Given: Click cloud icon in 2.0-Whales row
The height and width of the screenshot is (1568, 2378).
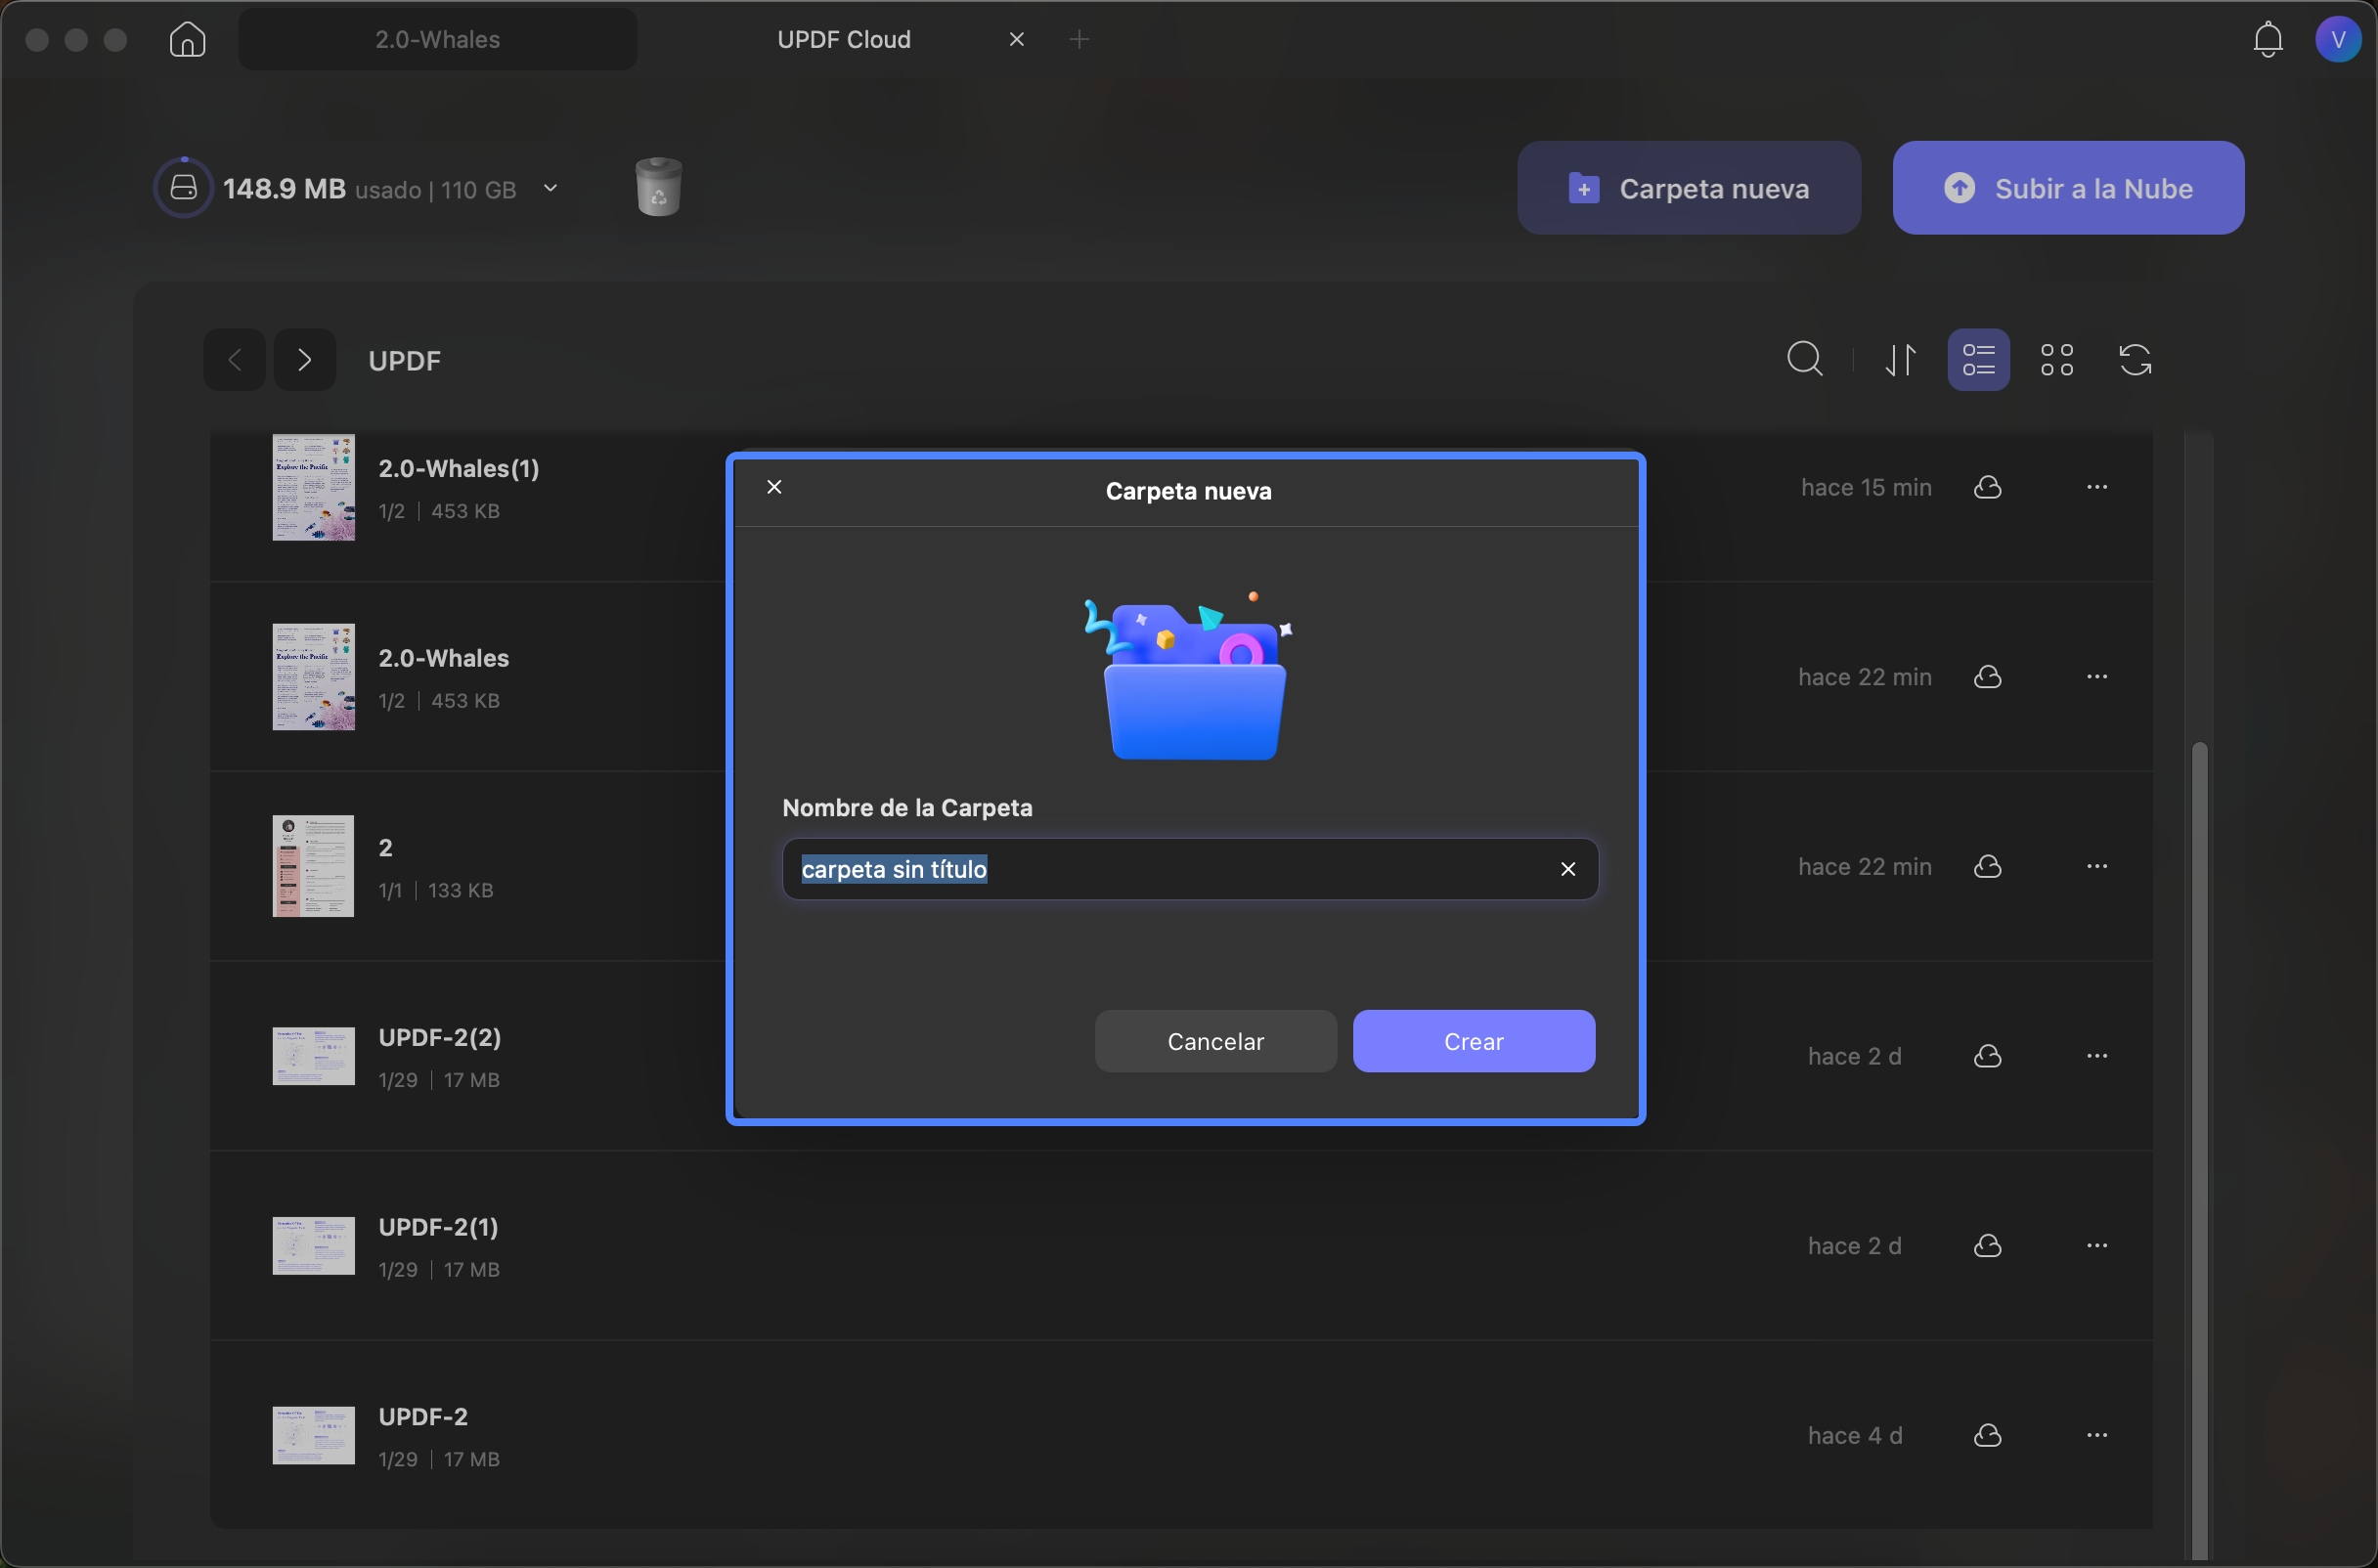Looking at the screenshot, I should pos(1987,677).
